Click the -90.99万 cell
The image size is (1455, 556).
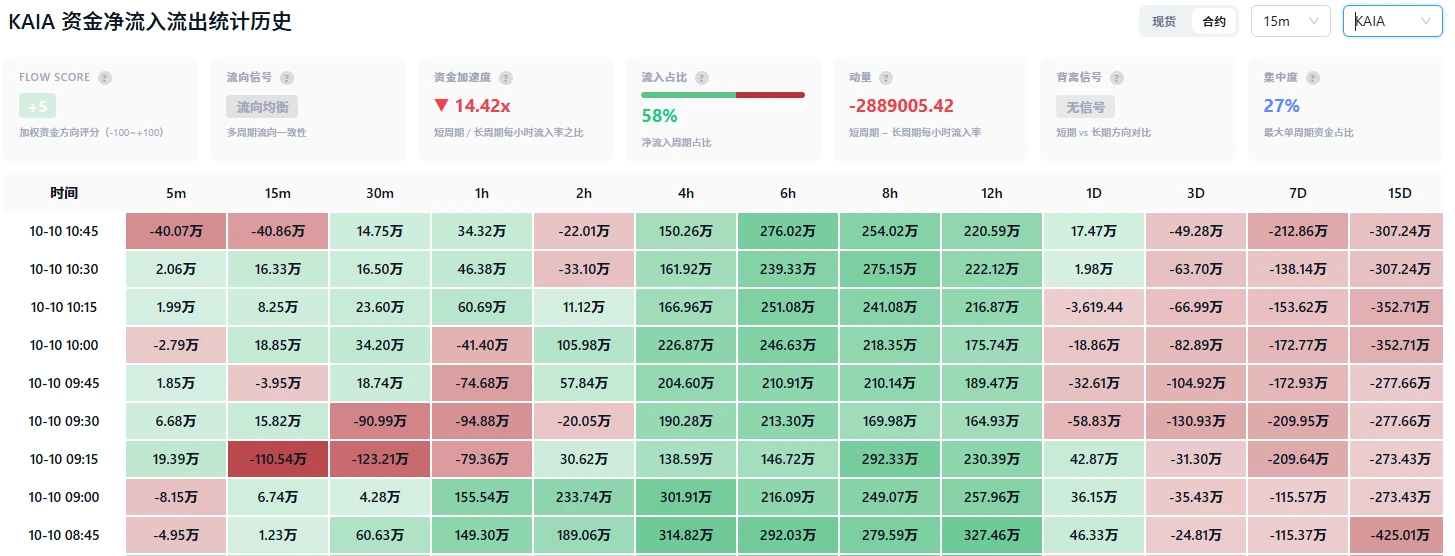click(380, 421)
